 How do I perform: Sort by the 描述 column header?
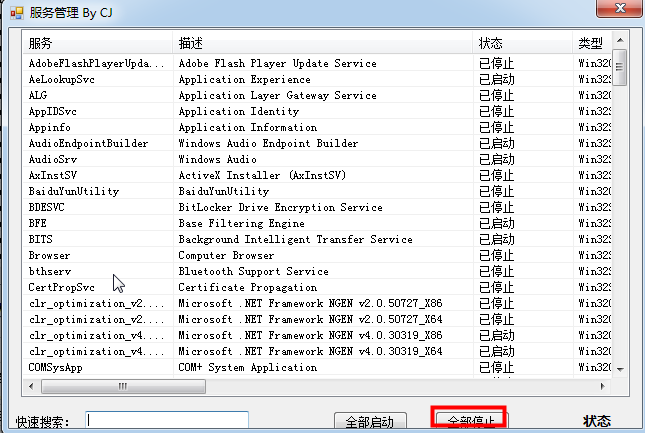click(x=322, y=43)
